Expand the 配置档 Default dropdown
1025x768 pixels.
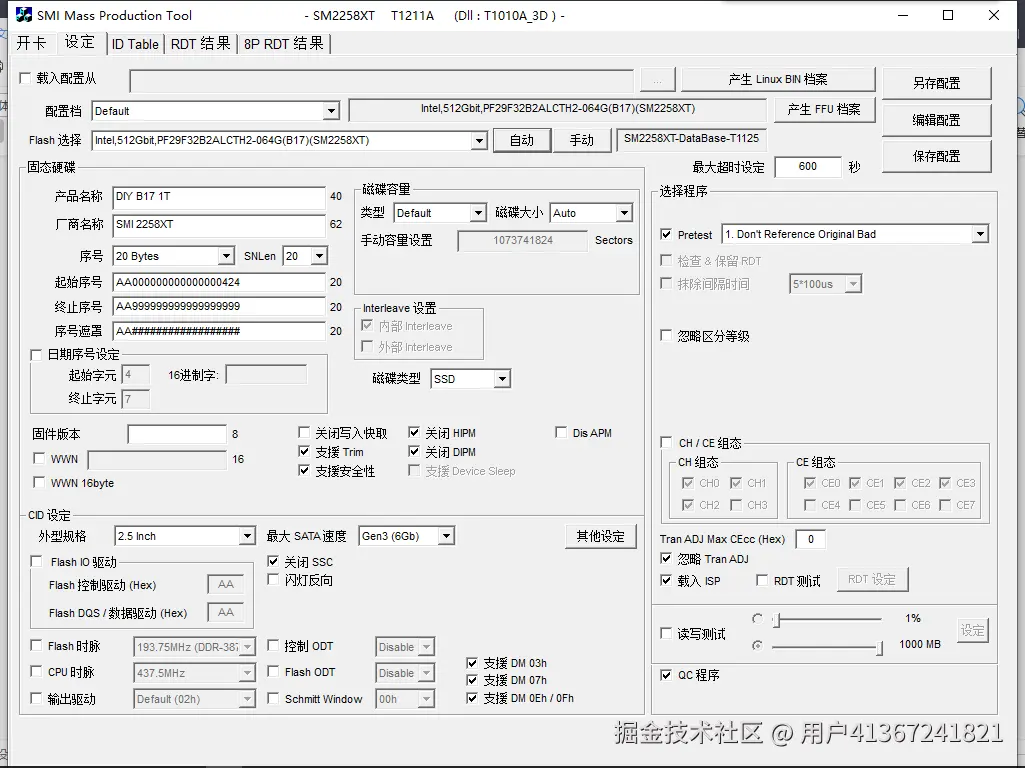coord(331,111)
